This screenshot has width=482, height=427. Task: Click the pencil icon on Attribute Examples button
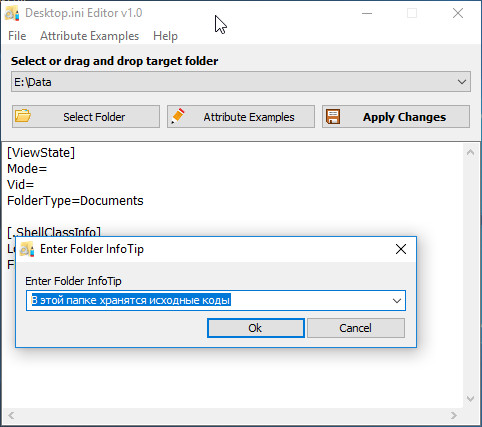click(178, 116)
